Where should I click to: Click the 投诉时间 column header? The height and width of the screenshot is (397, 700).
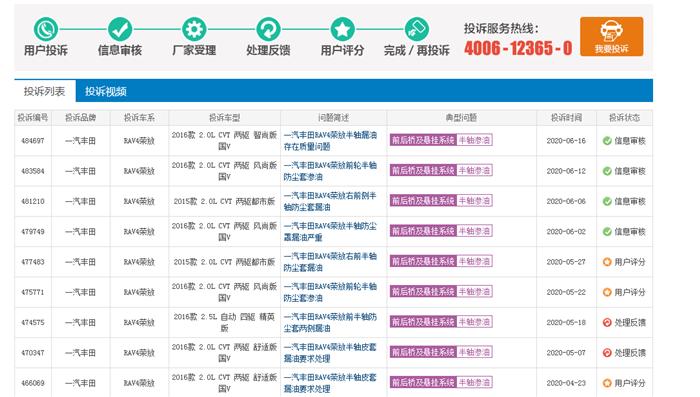(566, 118)
